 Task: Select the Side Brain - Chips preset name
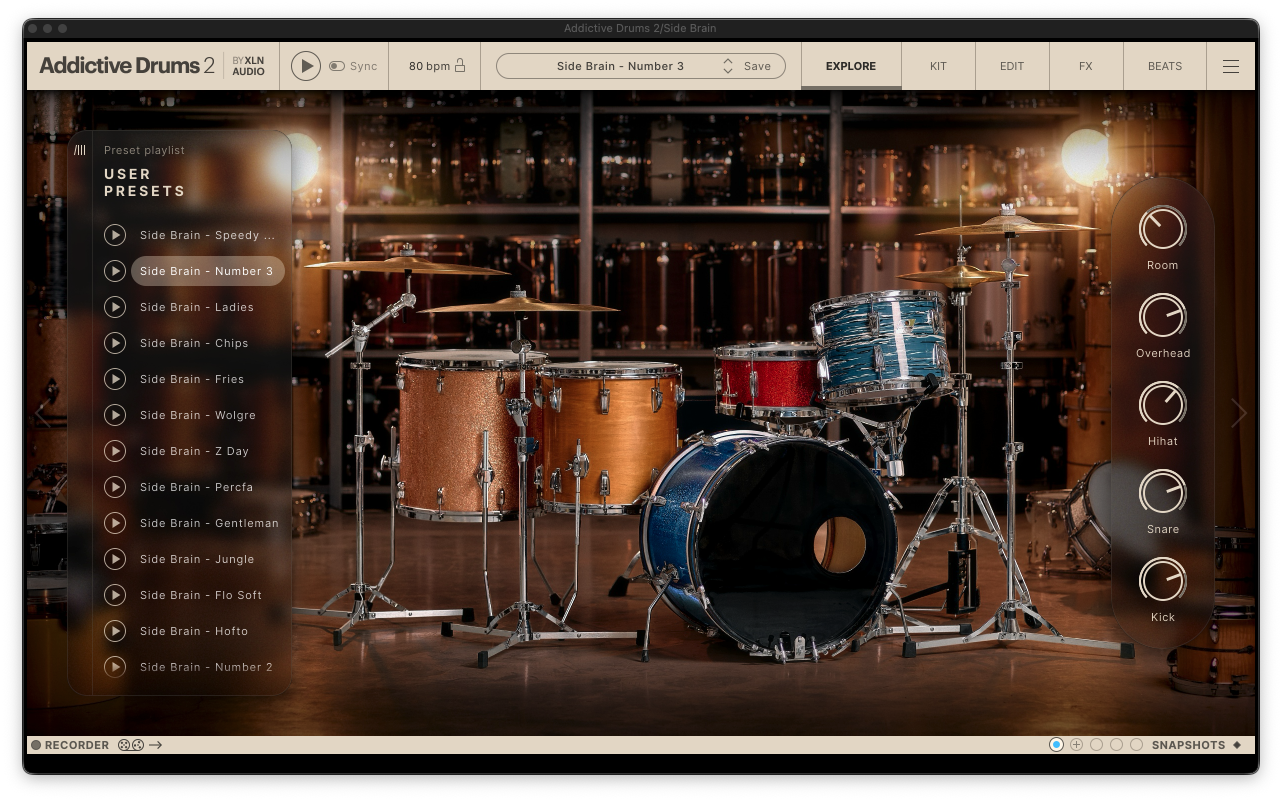coord(194,343)
